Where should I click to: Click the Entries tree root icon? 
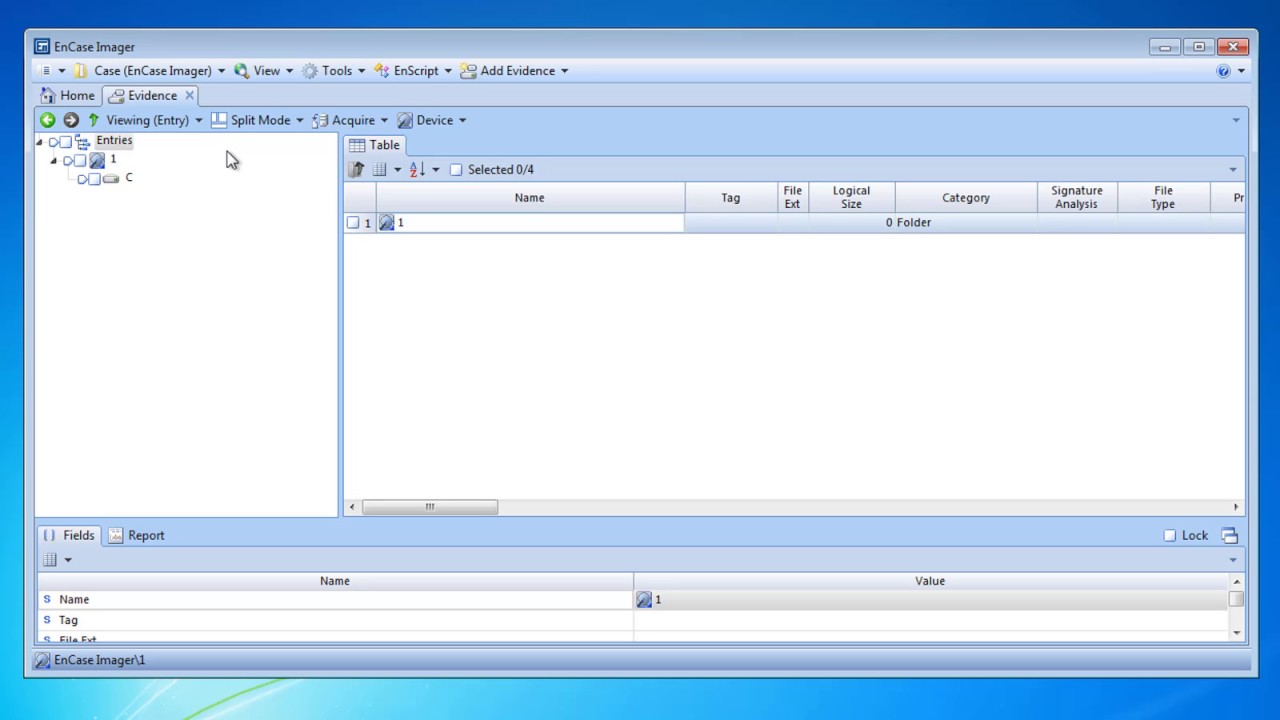click(83, 142)
